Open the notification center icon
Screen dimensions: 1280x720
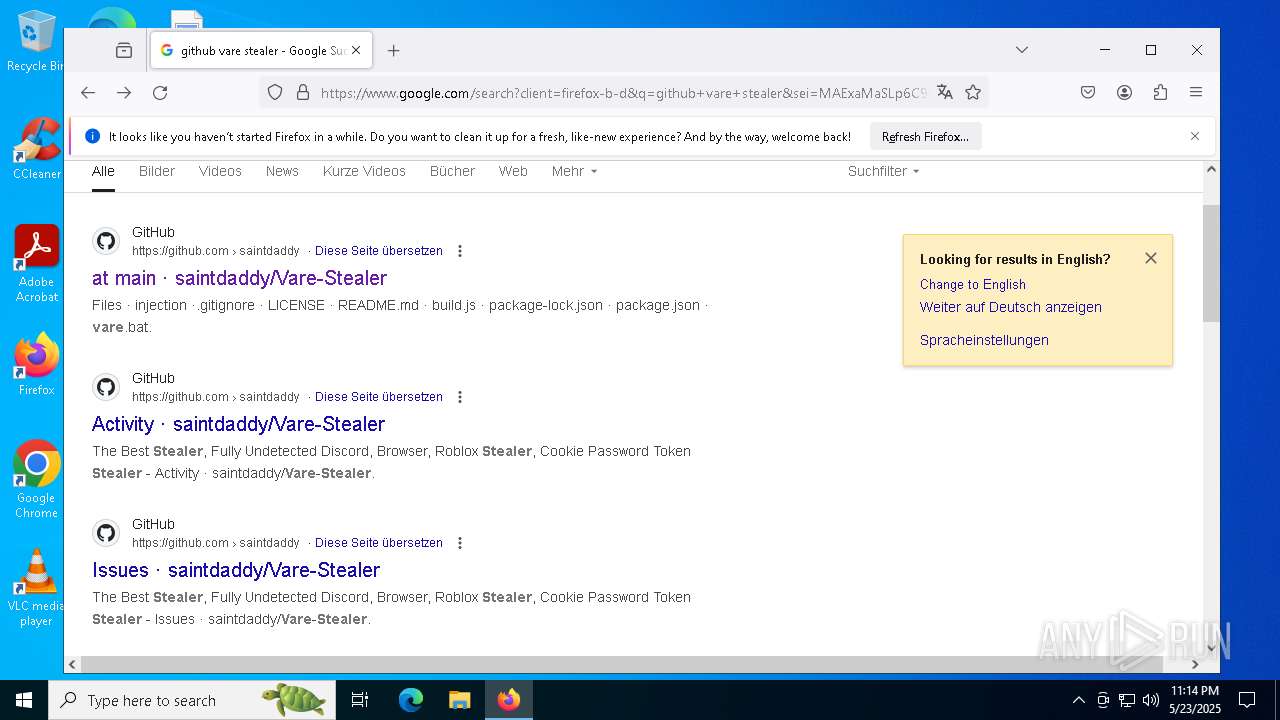tap(1247, 700)
